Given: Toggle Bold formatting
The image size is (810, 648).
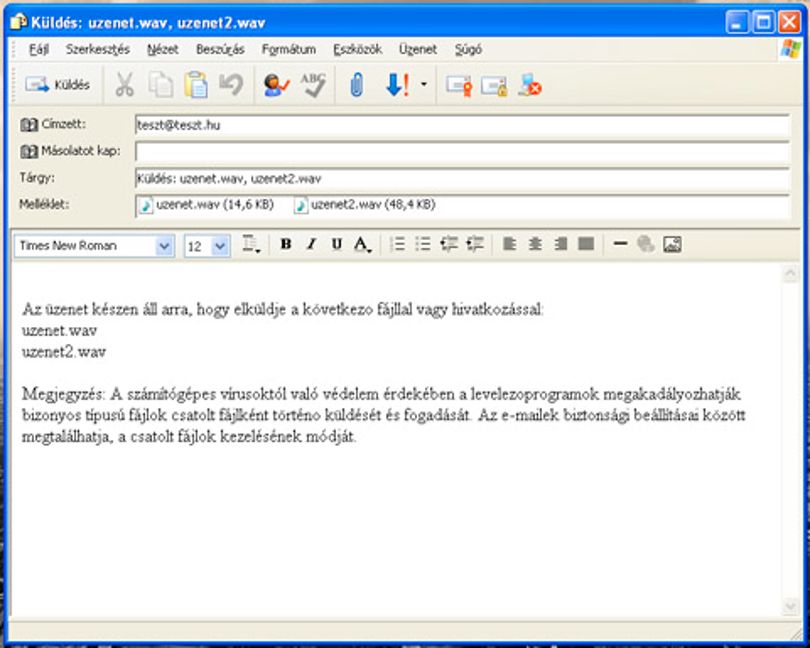Looking at the screenshot, I should point(286,244).
